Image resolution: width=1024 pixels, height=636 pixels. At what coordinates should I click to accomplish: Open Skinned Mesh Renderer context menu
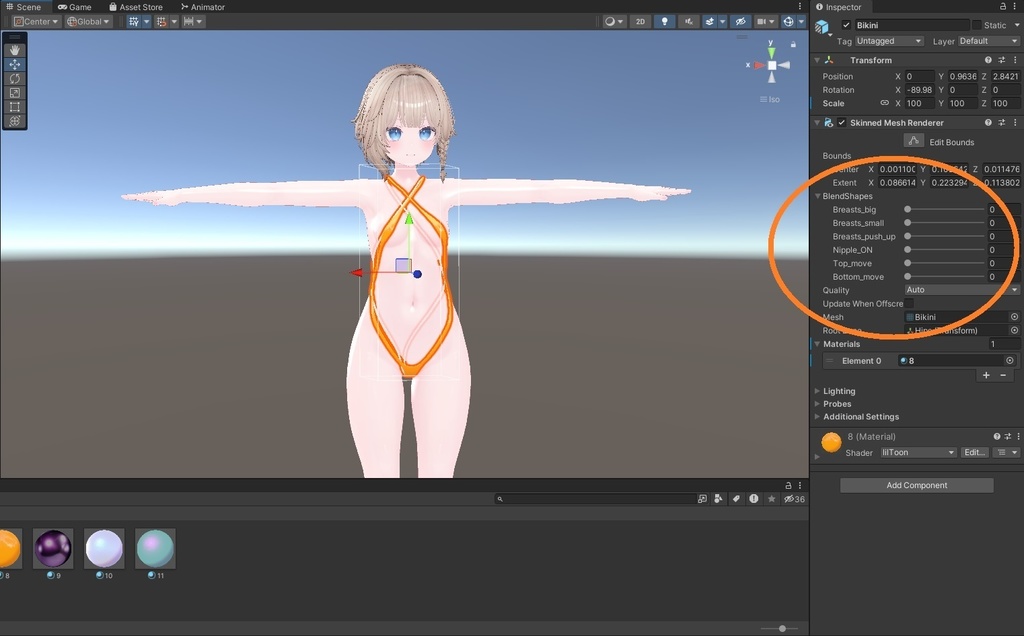tap(1016, 123)
